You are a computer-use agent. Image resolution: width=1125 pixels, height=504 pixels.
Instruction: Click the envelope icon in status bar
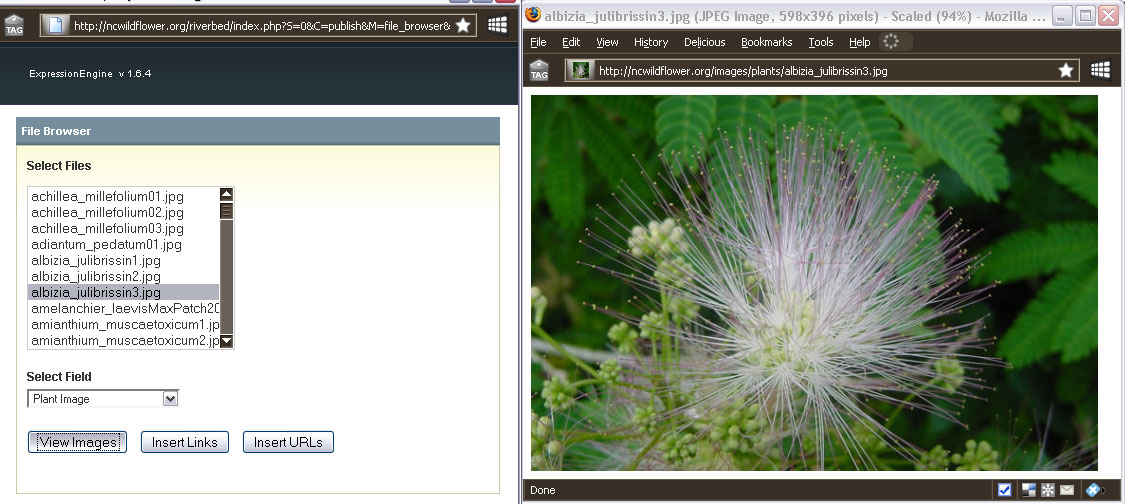tap(1067, 490)
